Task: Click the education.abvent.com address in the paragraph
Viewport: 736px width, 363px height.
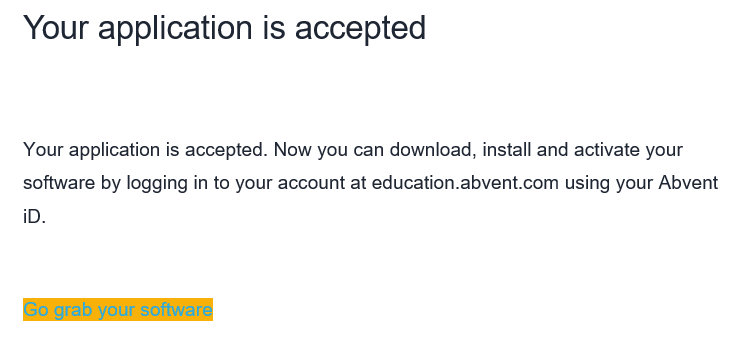Action: pyautogui.click(x=465, y=183)
